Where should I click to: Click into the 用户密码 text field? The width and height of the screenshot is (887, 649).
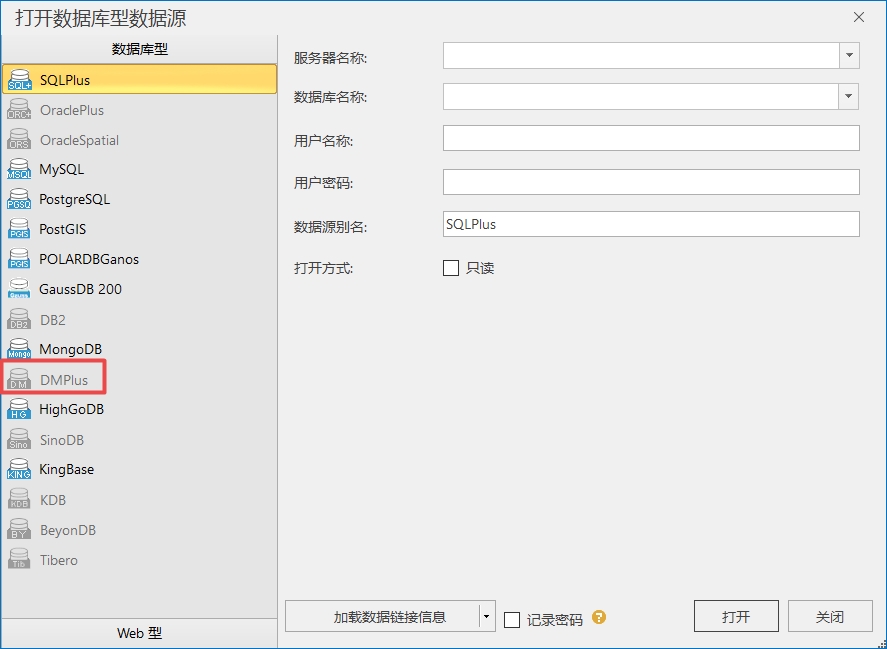point(651,182)
